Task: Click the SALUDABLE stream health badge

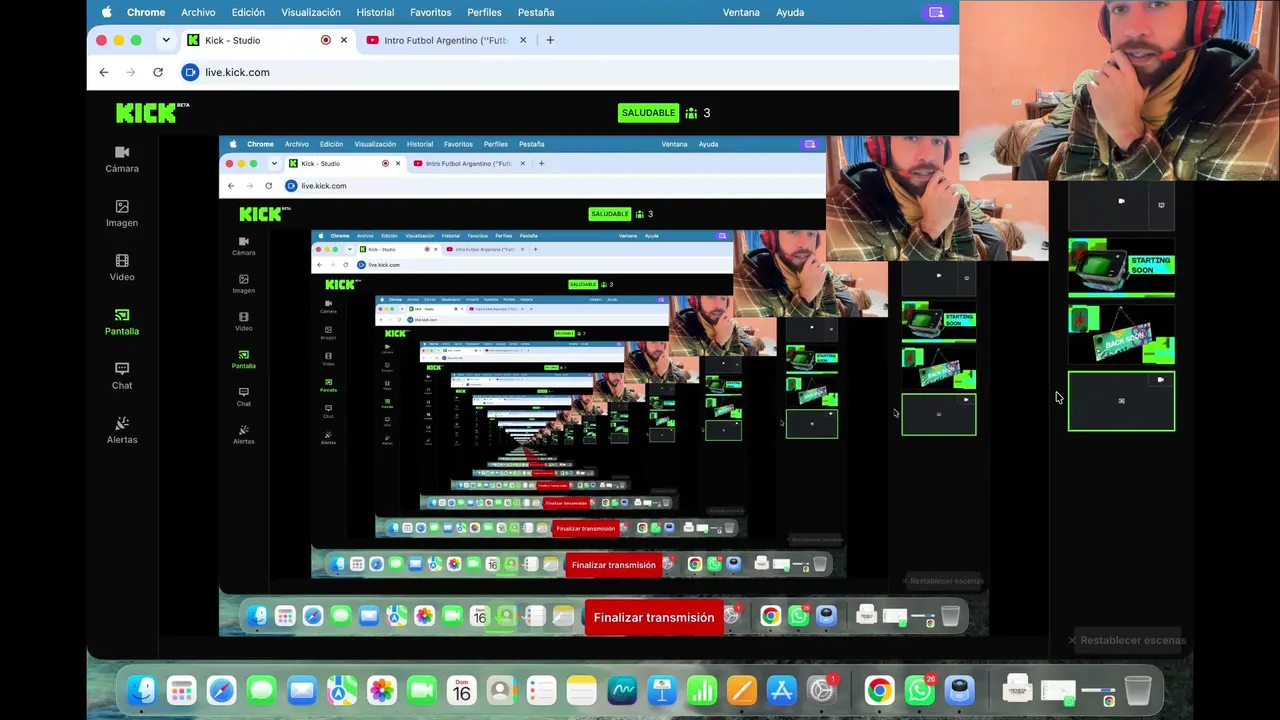Action: click(x=648, y=113)
